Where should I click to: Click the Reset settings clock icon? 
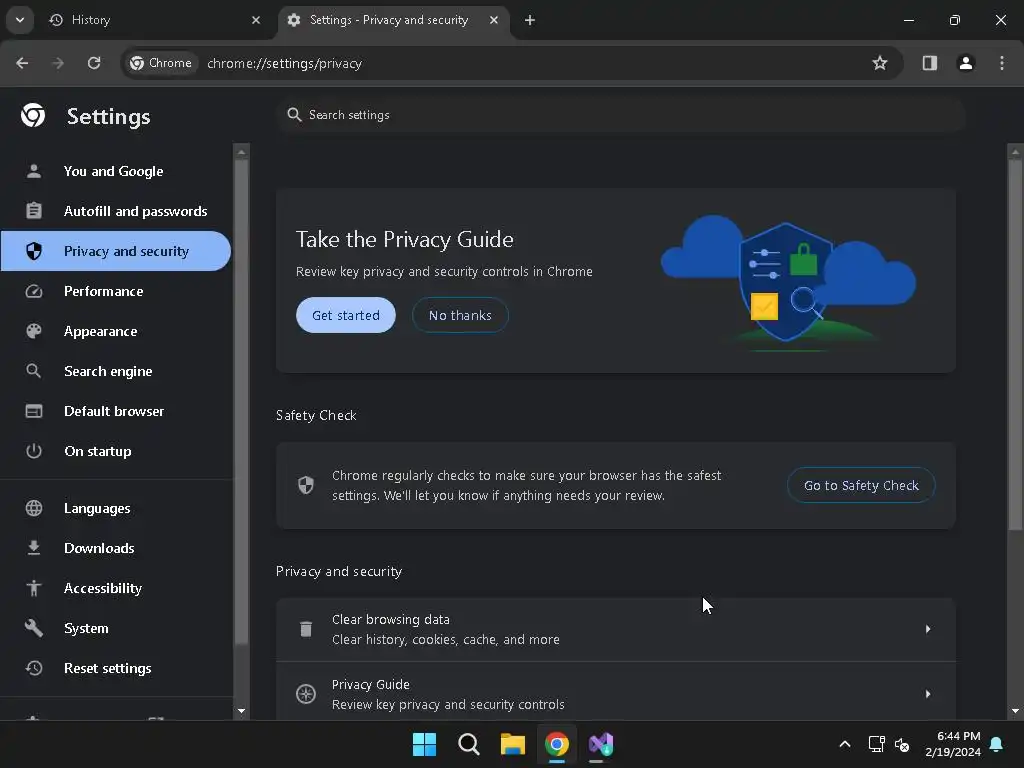33,668
